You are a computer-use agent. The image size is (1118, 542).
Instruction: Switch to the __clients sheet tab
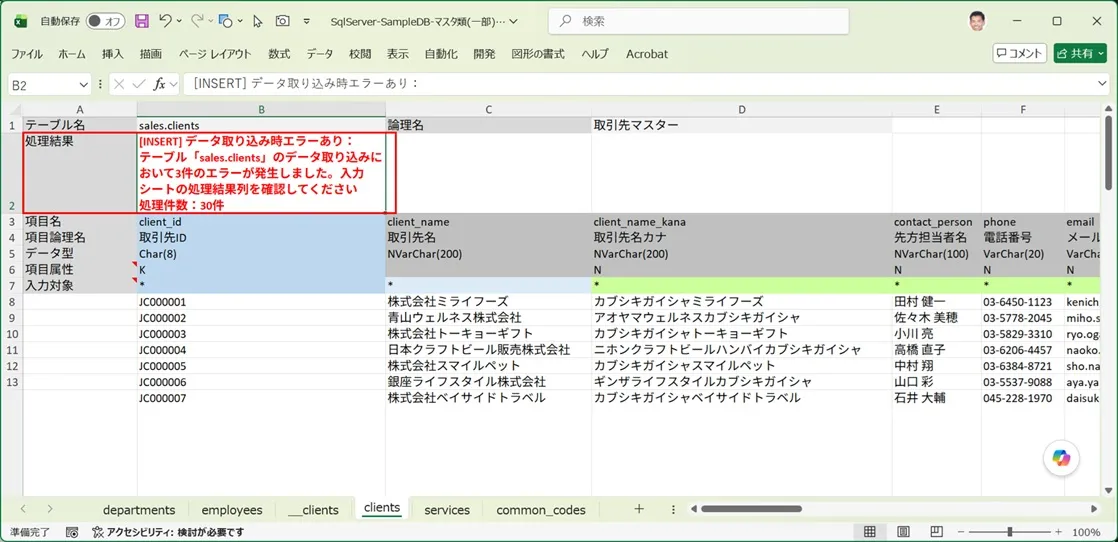tap(314, 510)
